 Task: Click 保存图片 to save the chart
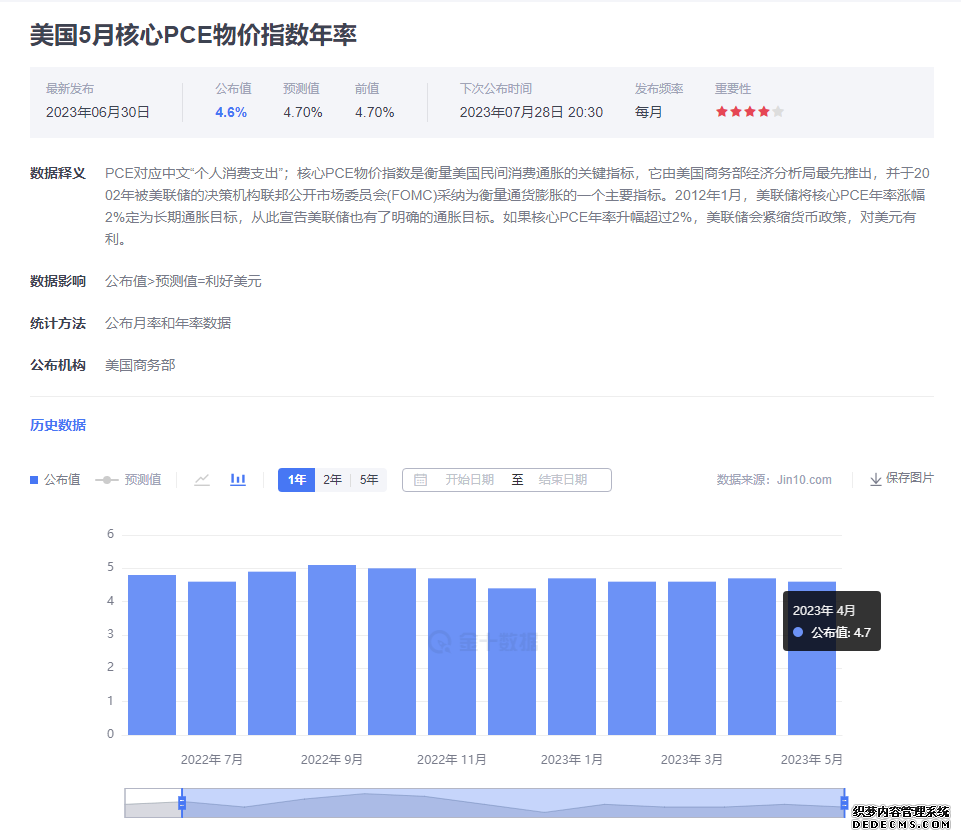coord(910,478)
